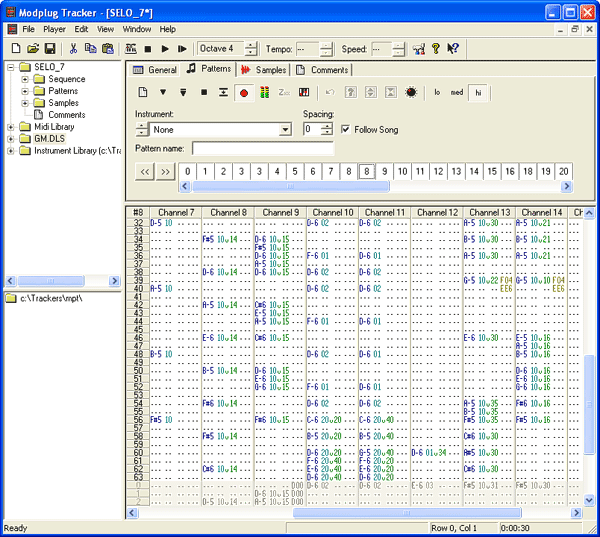Click the Cut scissors icon
The width and height of the screenshot is (600, 537).
pos(74,48)
